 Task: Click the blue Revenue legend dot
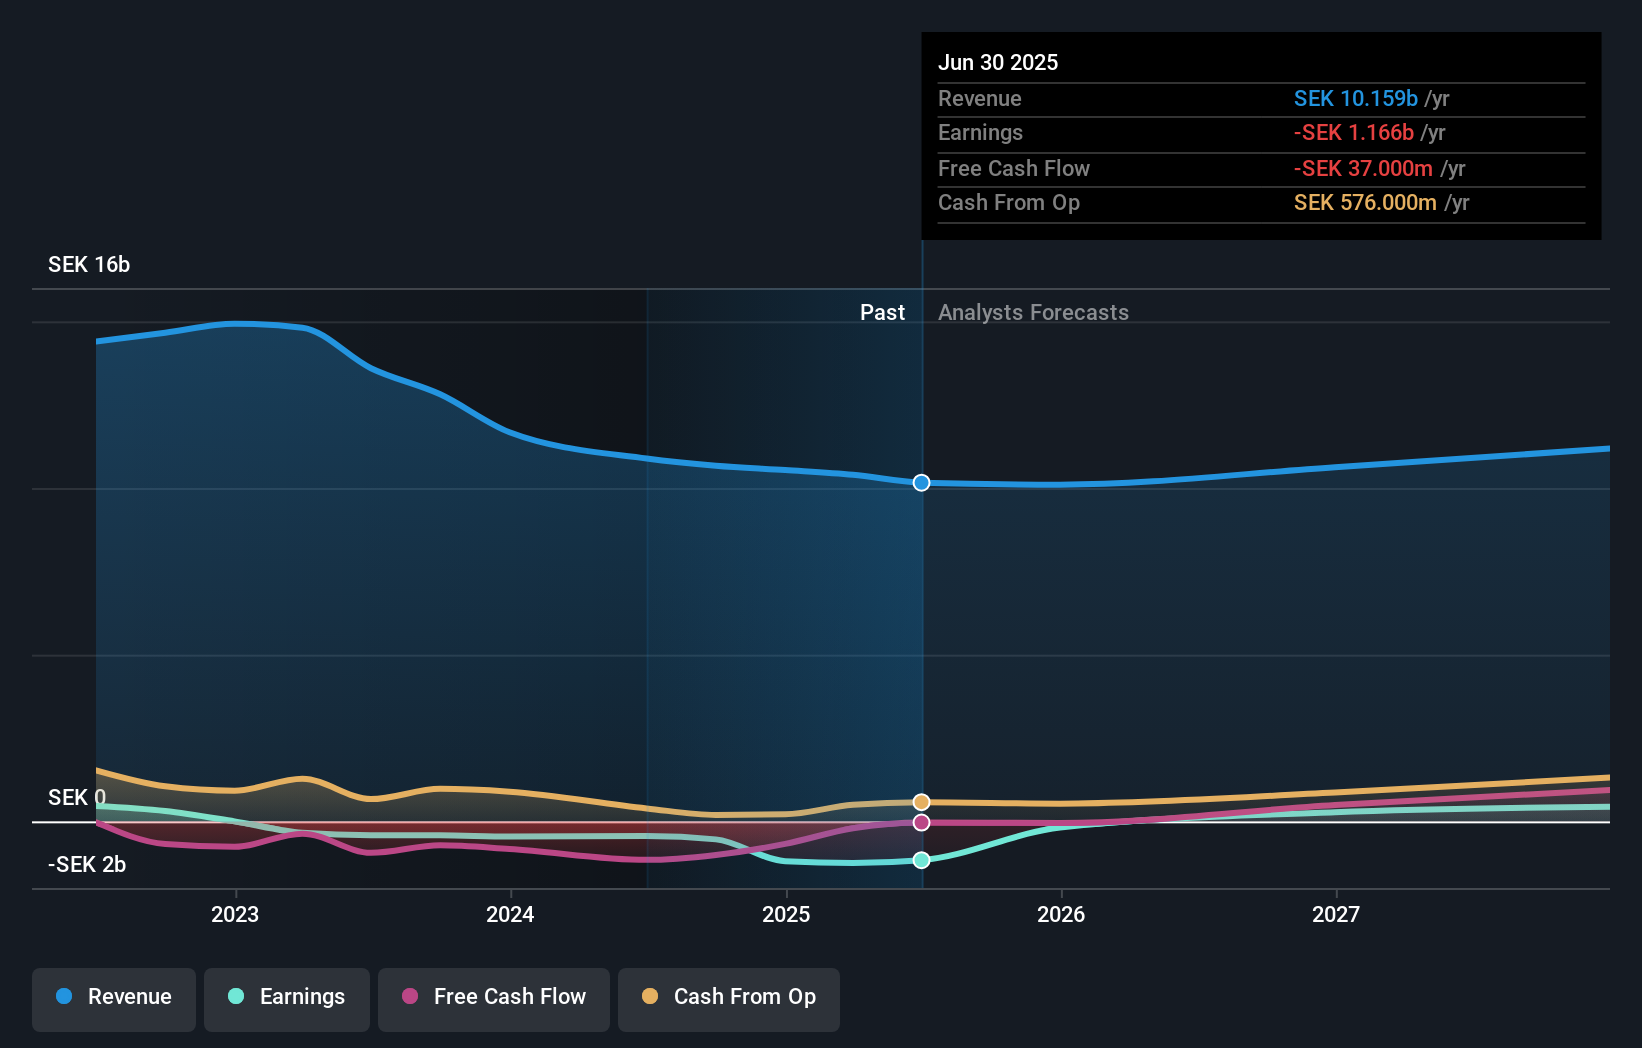62,997
